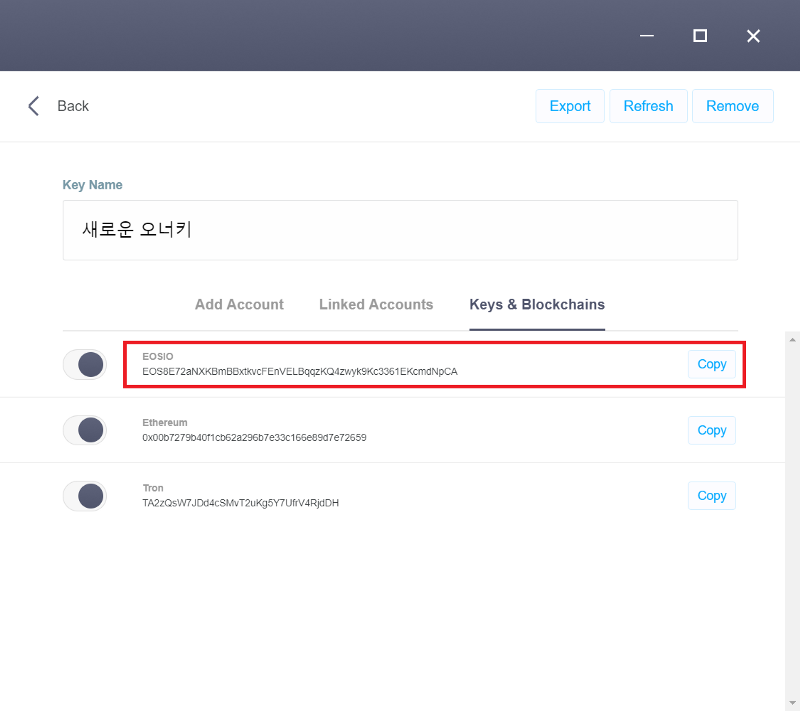Select the Tron address text TA2zQsW7JDd4
This screenshot has height=711, width=800.
pyautogui.click(x=240, y=503)
